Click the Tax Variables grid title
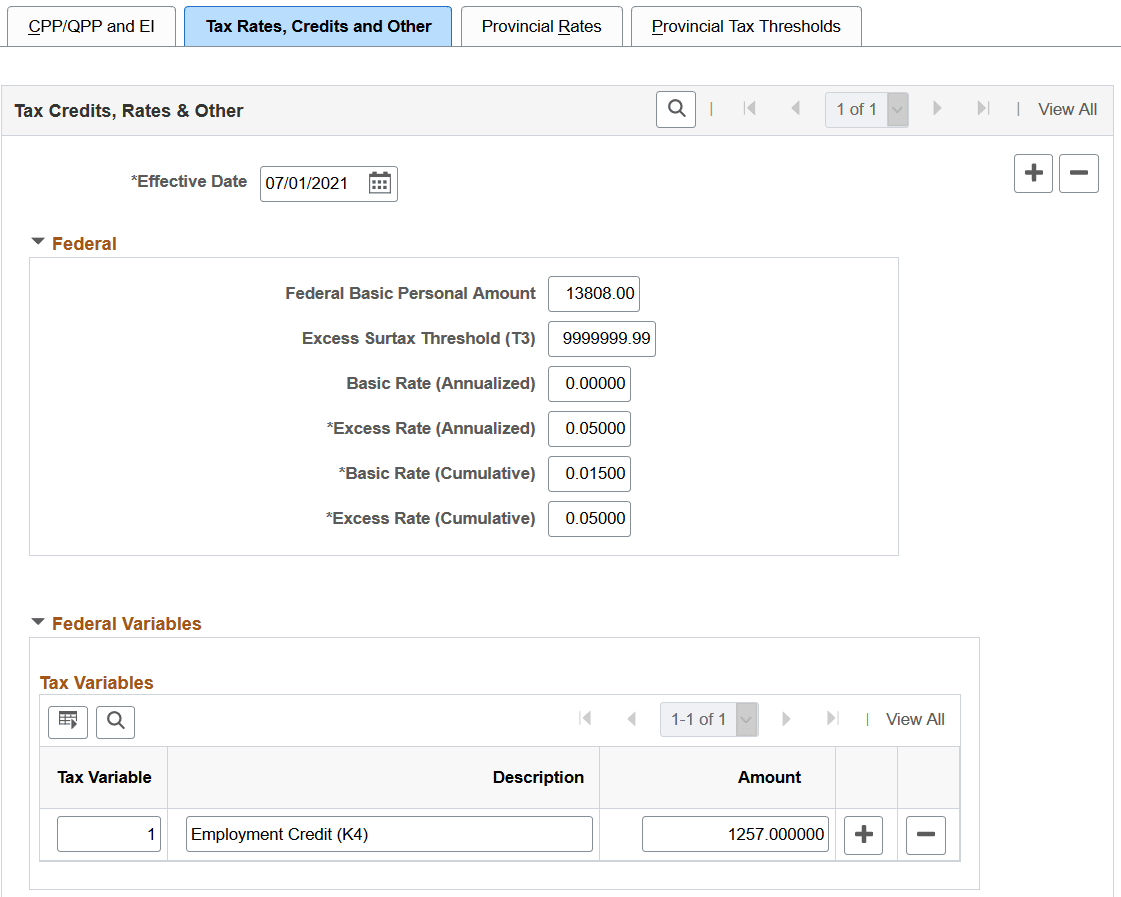This screenshot has width=1121, height=897. 97,683
